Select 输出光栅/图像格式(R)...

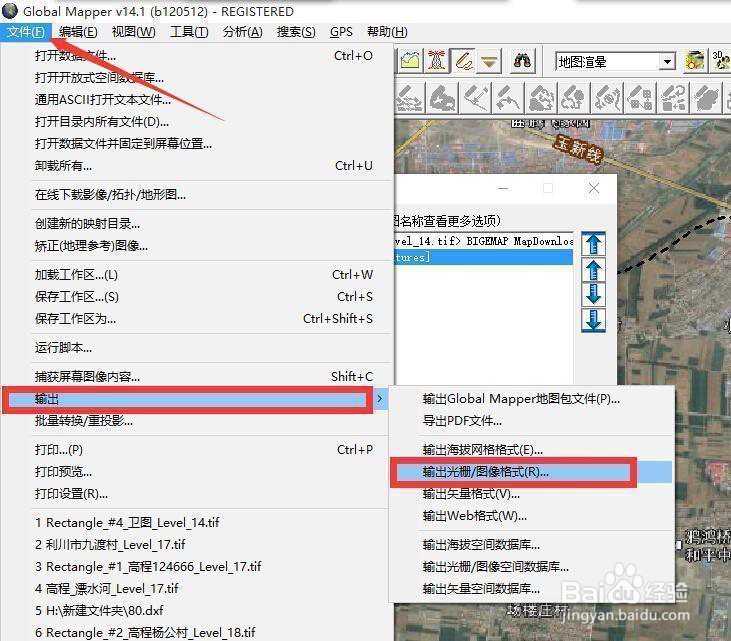(532, 472)
